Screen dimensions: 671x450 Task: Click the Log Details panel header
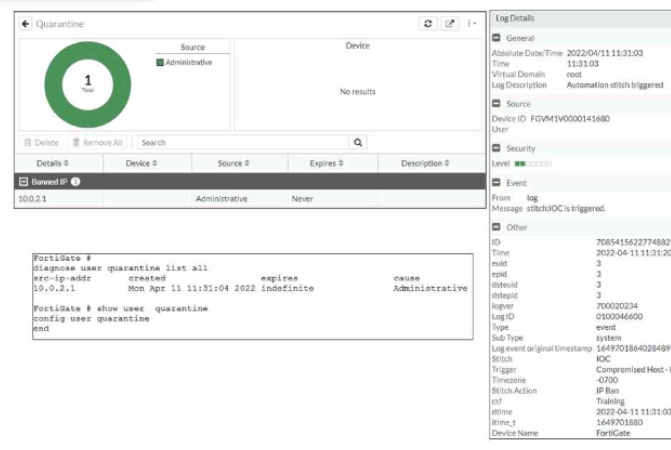pyautogui.click(x=580, y=18)
